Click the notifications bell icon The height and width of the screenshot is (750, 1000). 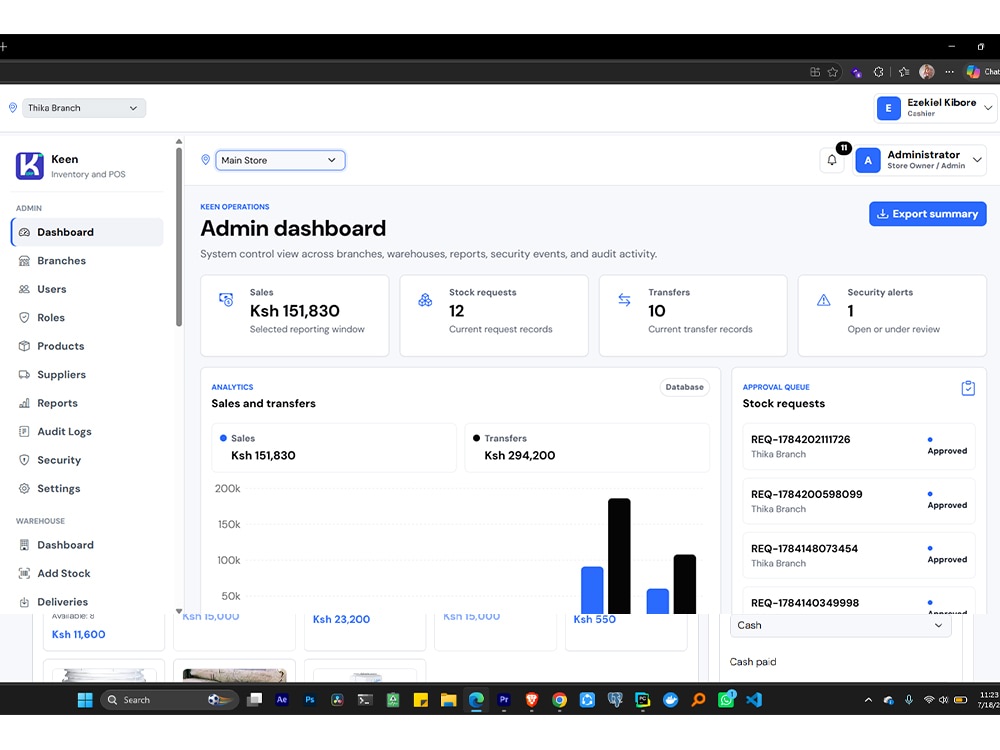832,160
